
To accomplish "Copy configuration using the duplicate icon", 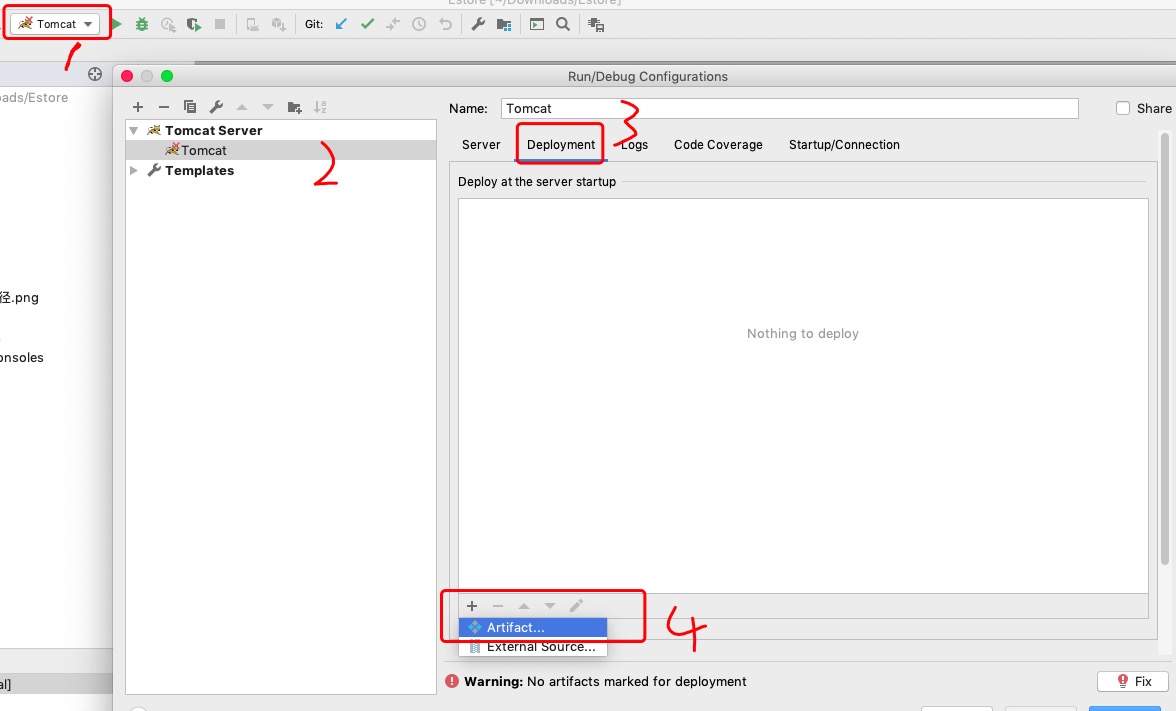I will [x=190, y=107].
